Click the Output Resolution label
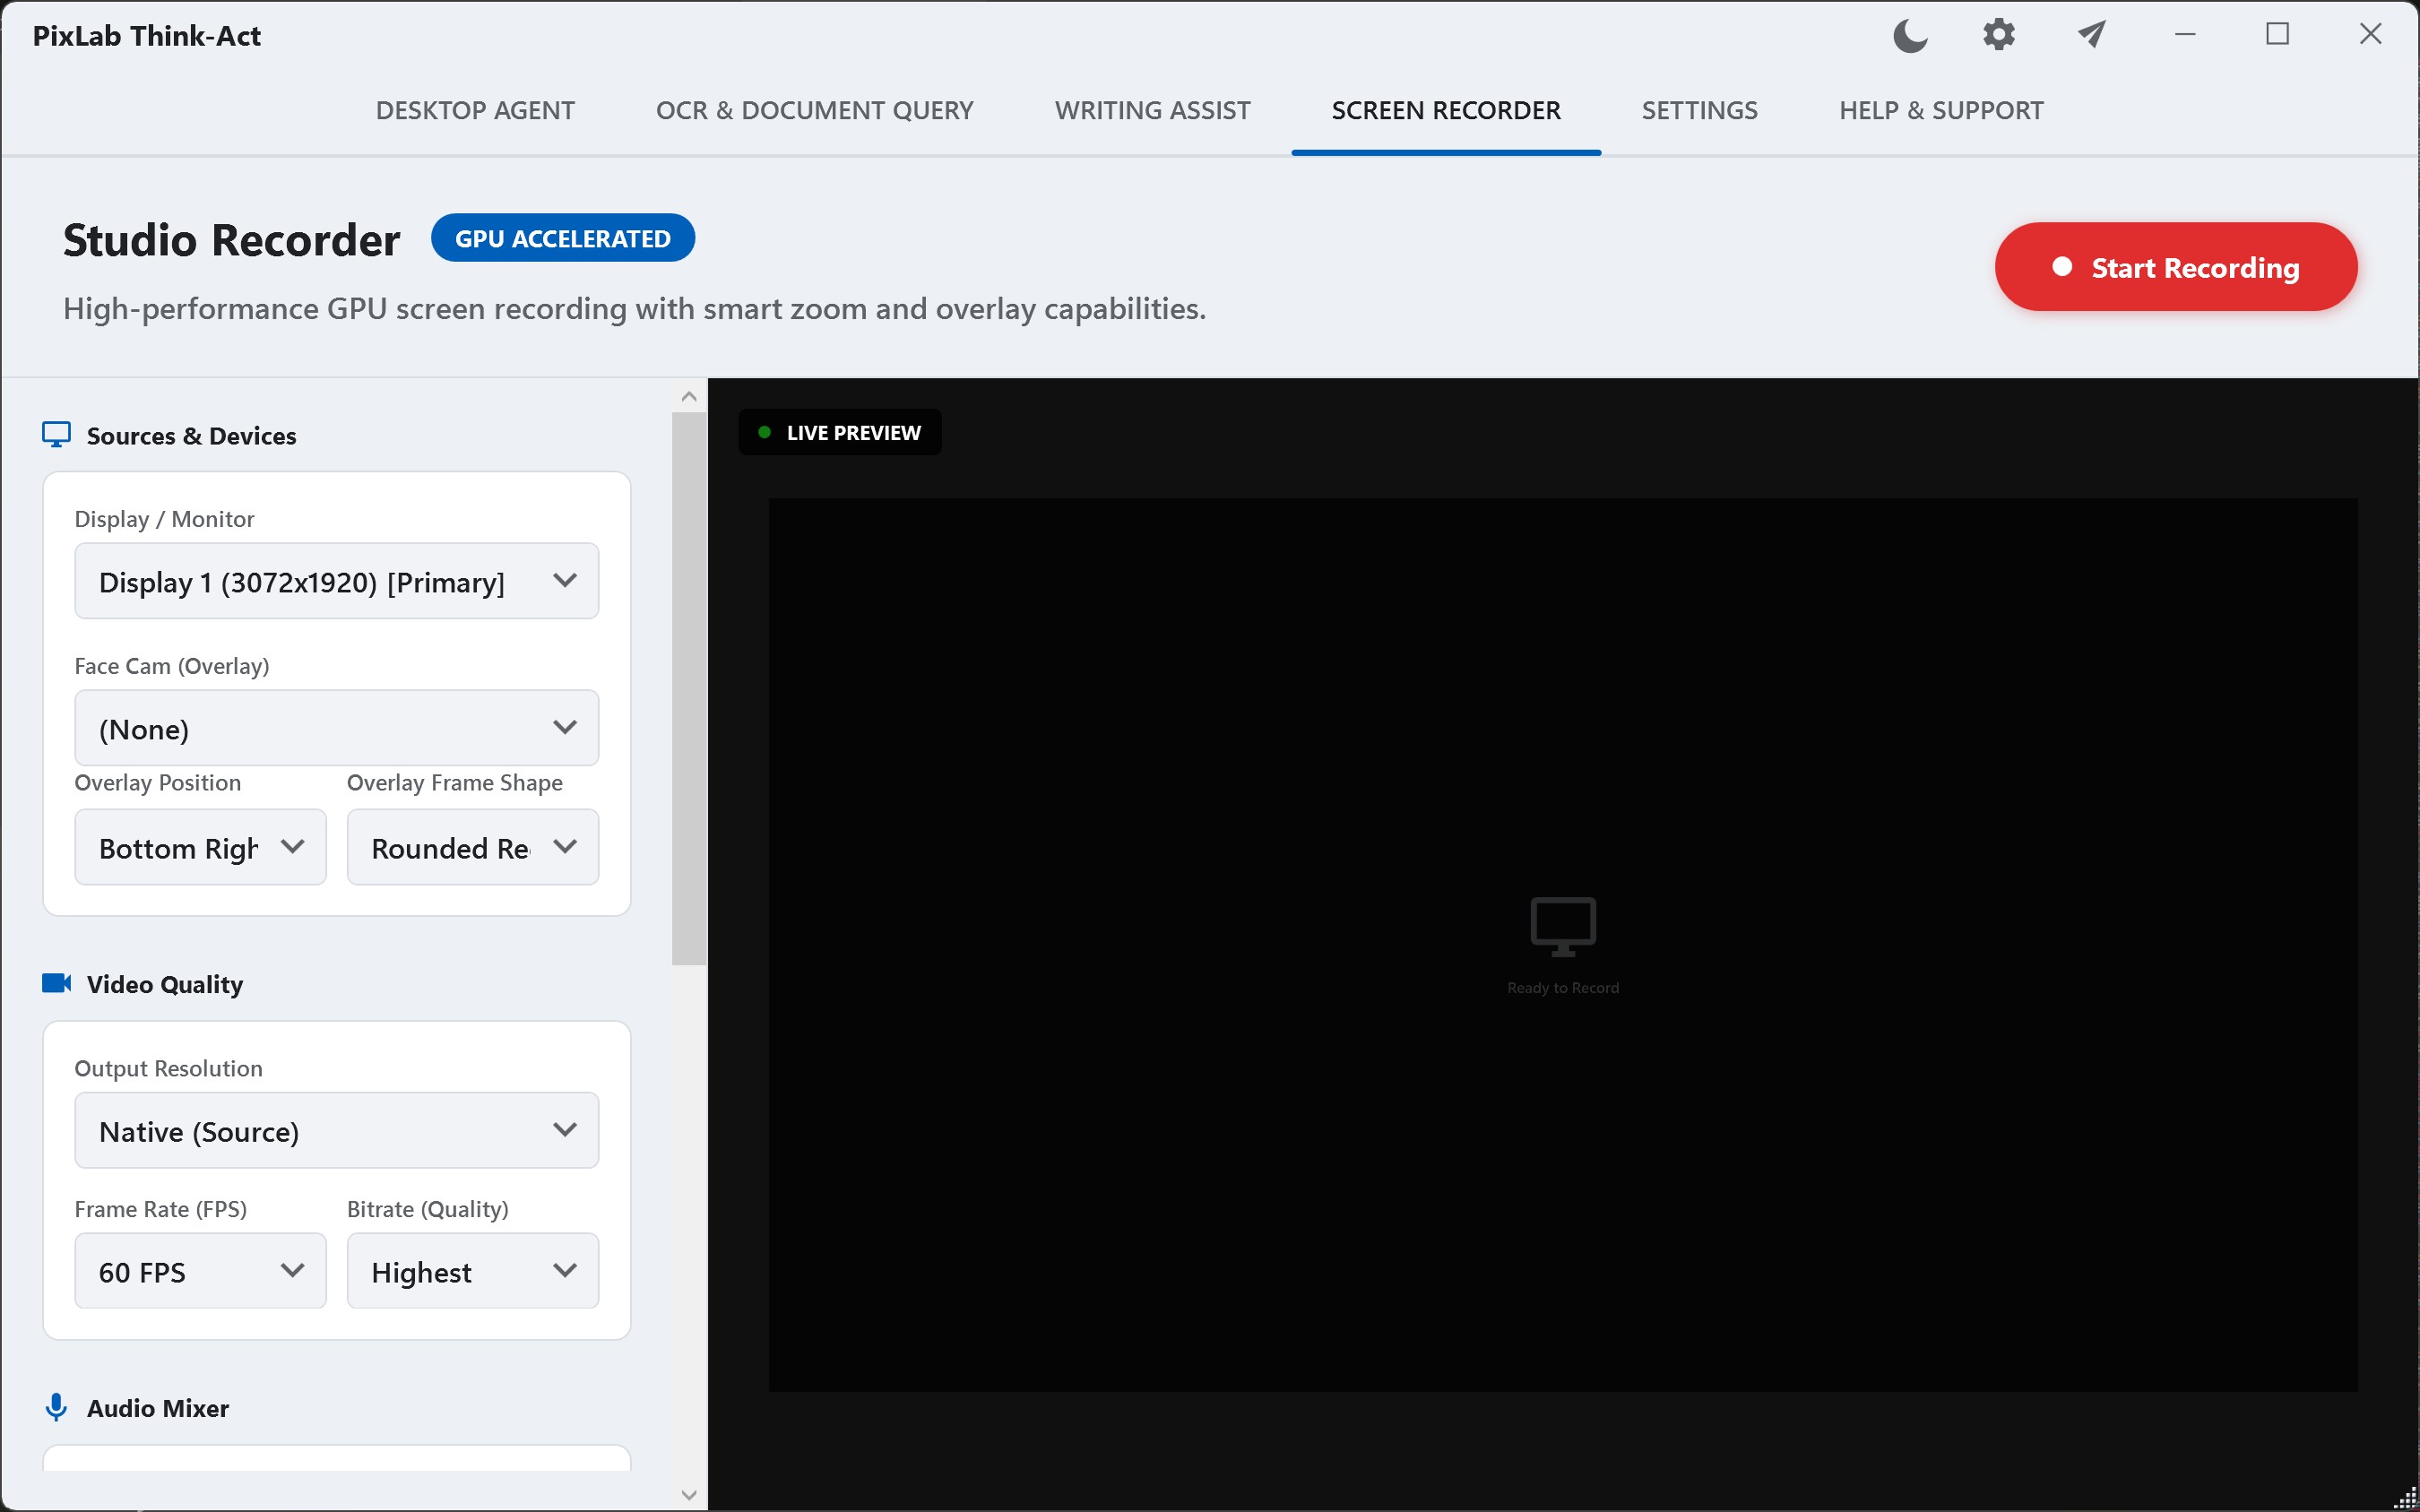2420x1512 pixels. pyautogui.click(x=168, y=1068)
